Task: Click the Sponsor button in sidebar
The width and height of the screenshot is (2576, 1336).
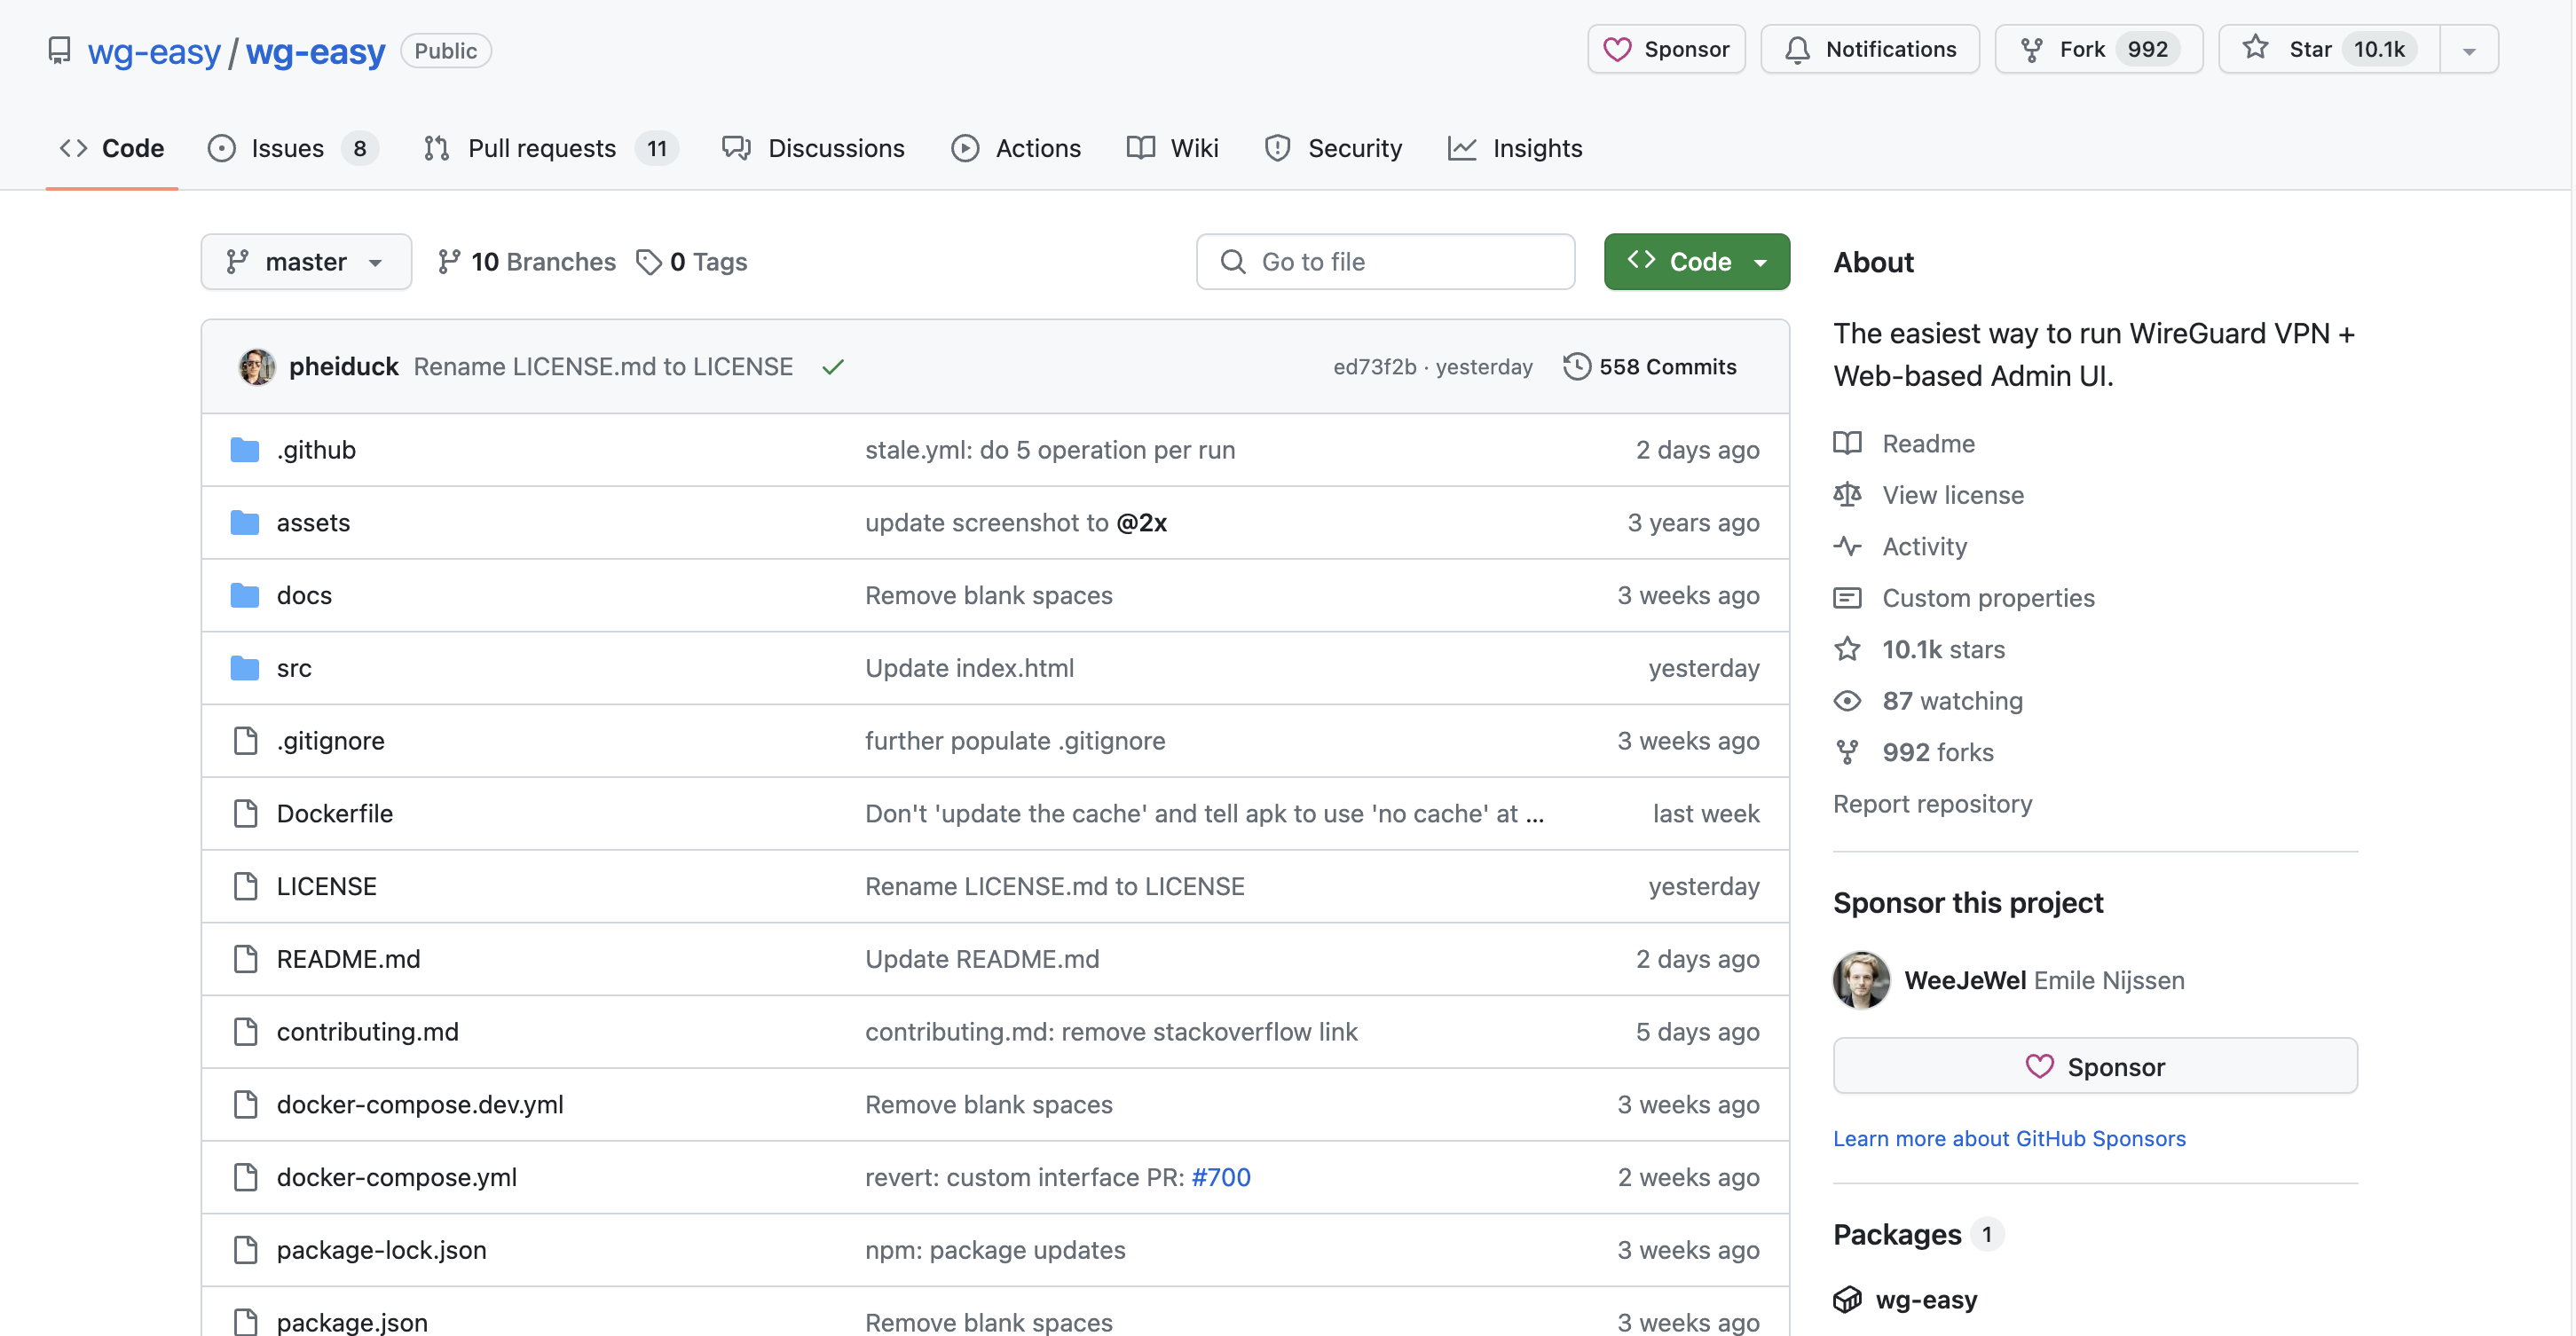Action: click(x=2095, y=1066)
